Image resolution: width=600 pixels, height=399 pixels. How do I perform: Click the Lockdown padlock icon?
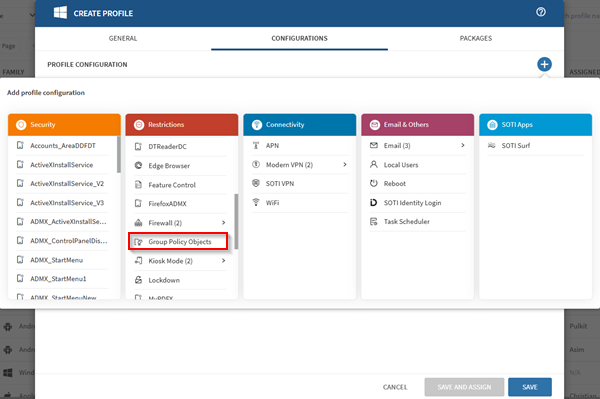(x=138, y=280)
